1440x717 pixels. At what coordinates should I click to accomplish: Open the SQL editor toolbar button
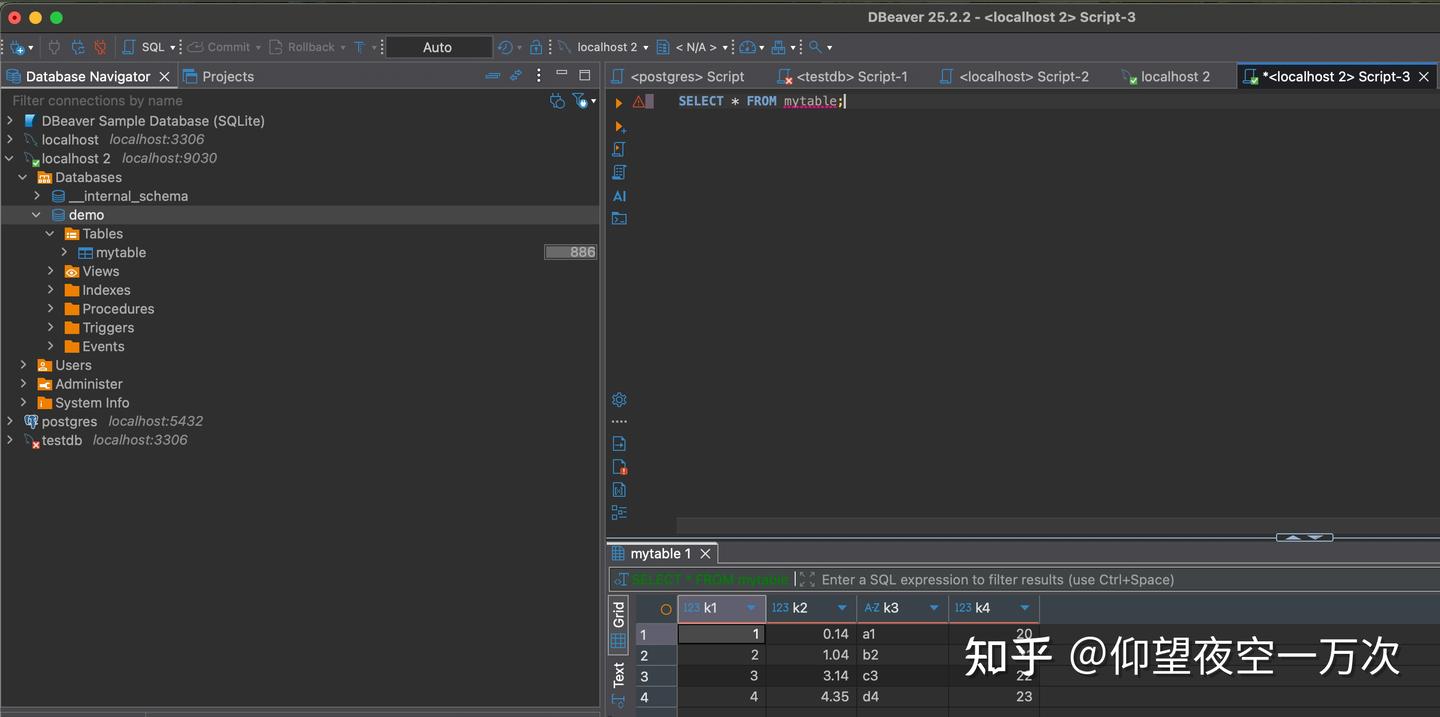tap(143, 47)
